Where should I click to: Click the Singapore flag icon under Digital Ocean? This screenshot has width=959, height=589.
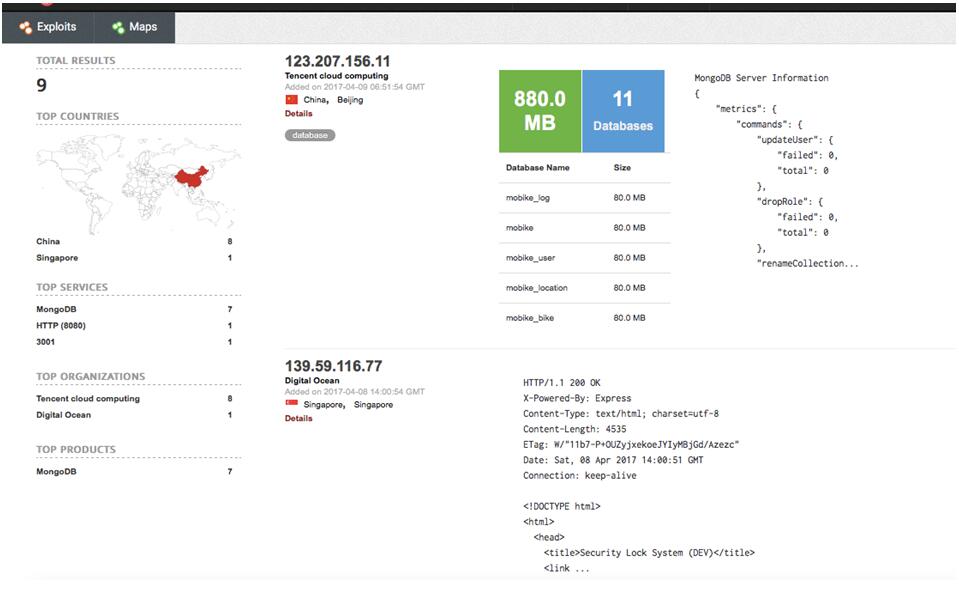[292, 405]
